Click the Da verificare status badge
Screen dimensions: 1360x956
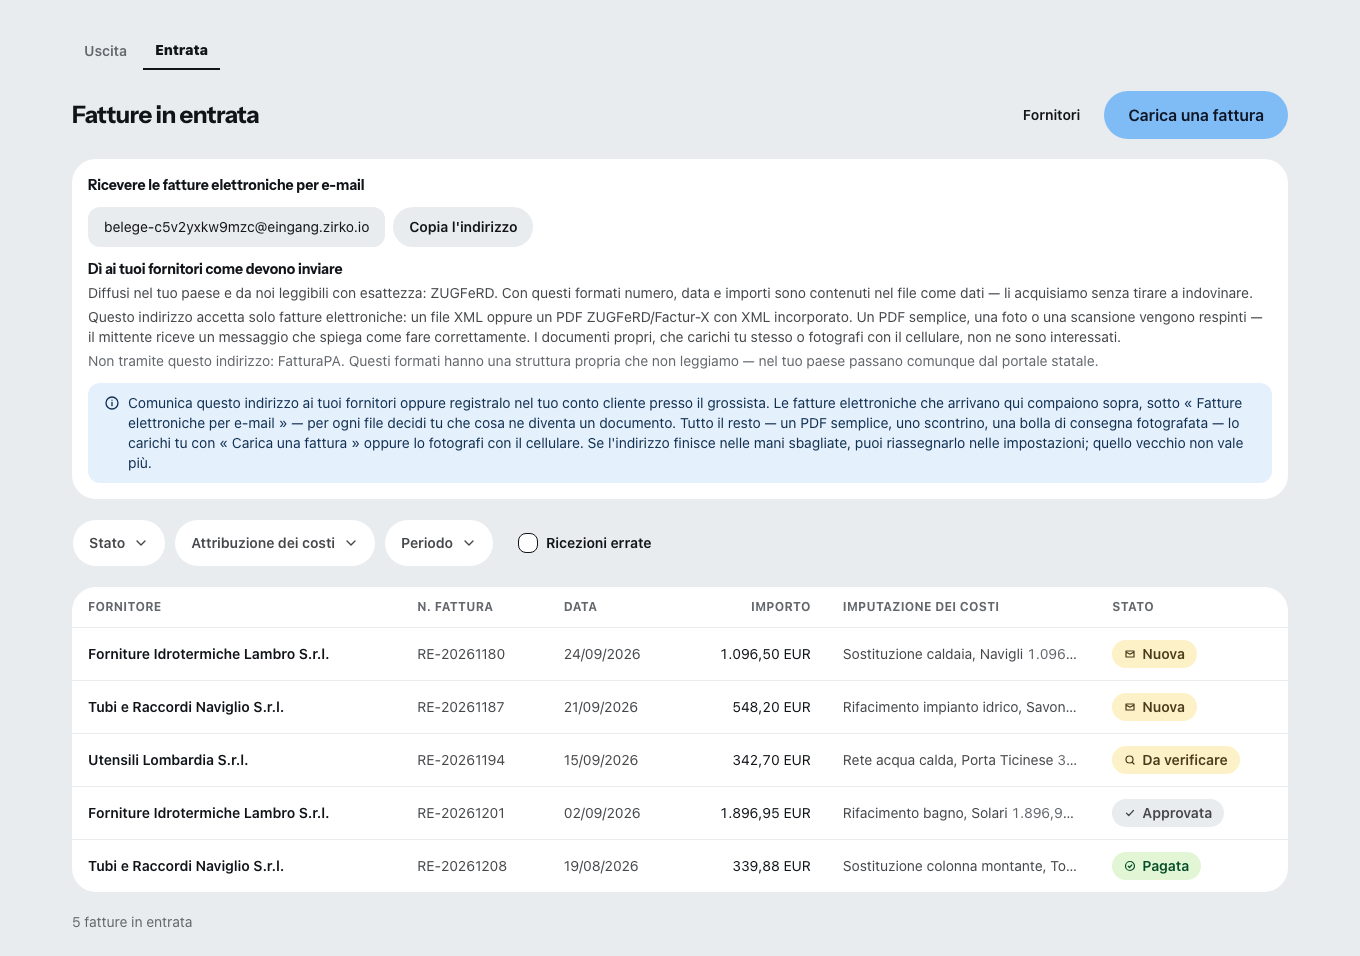[1176, 760]
